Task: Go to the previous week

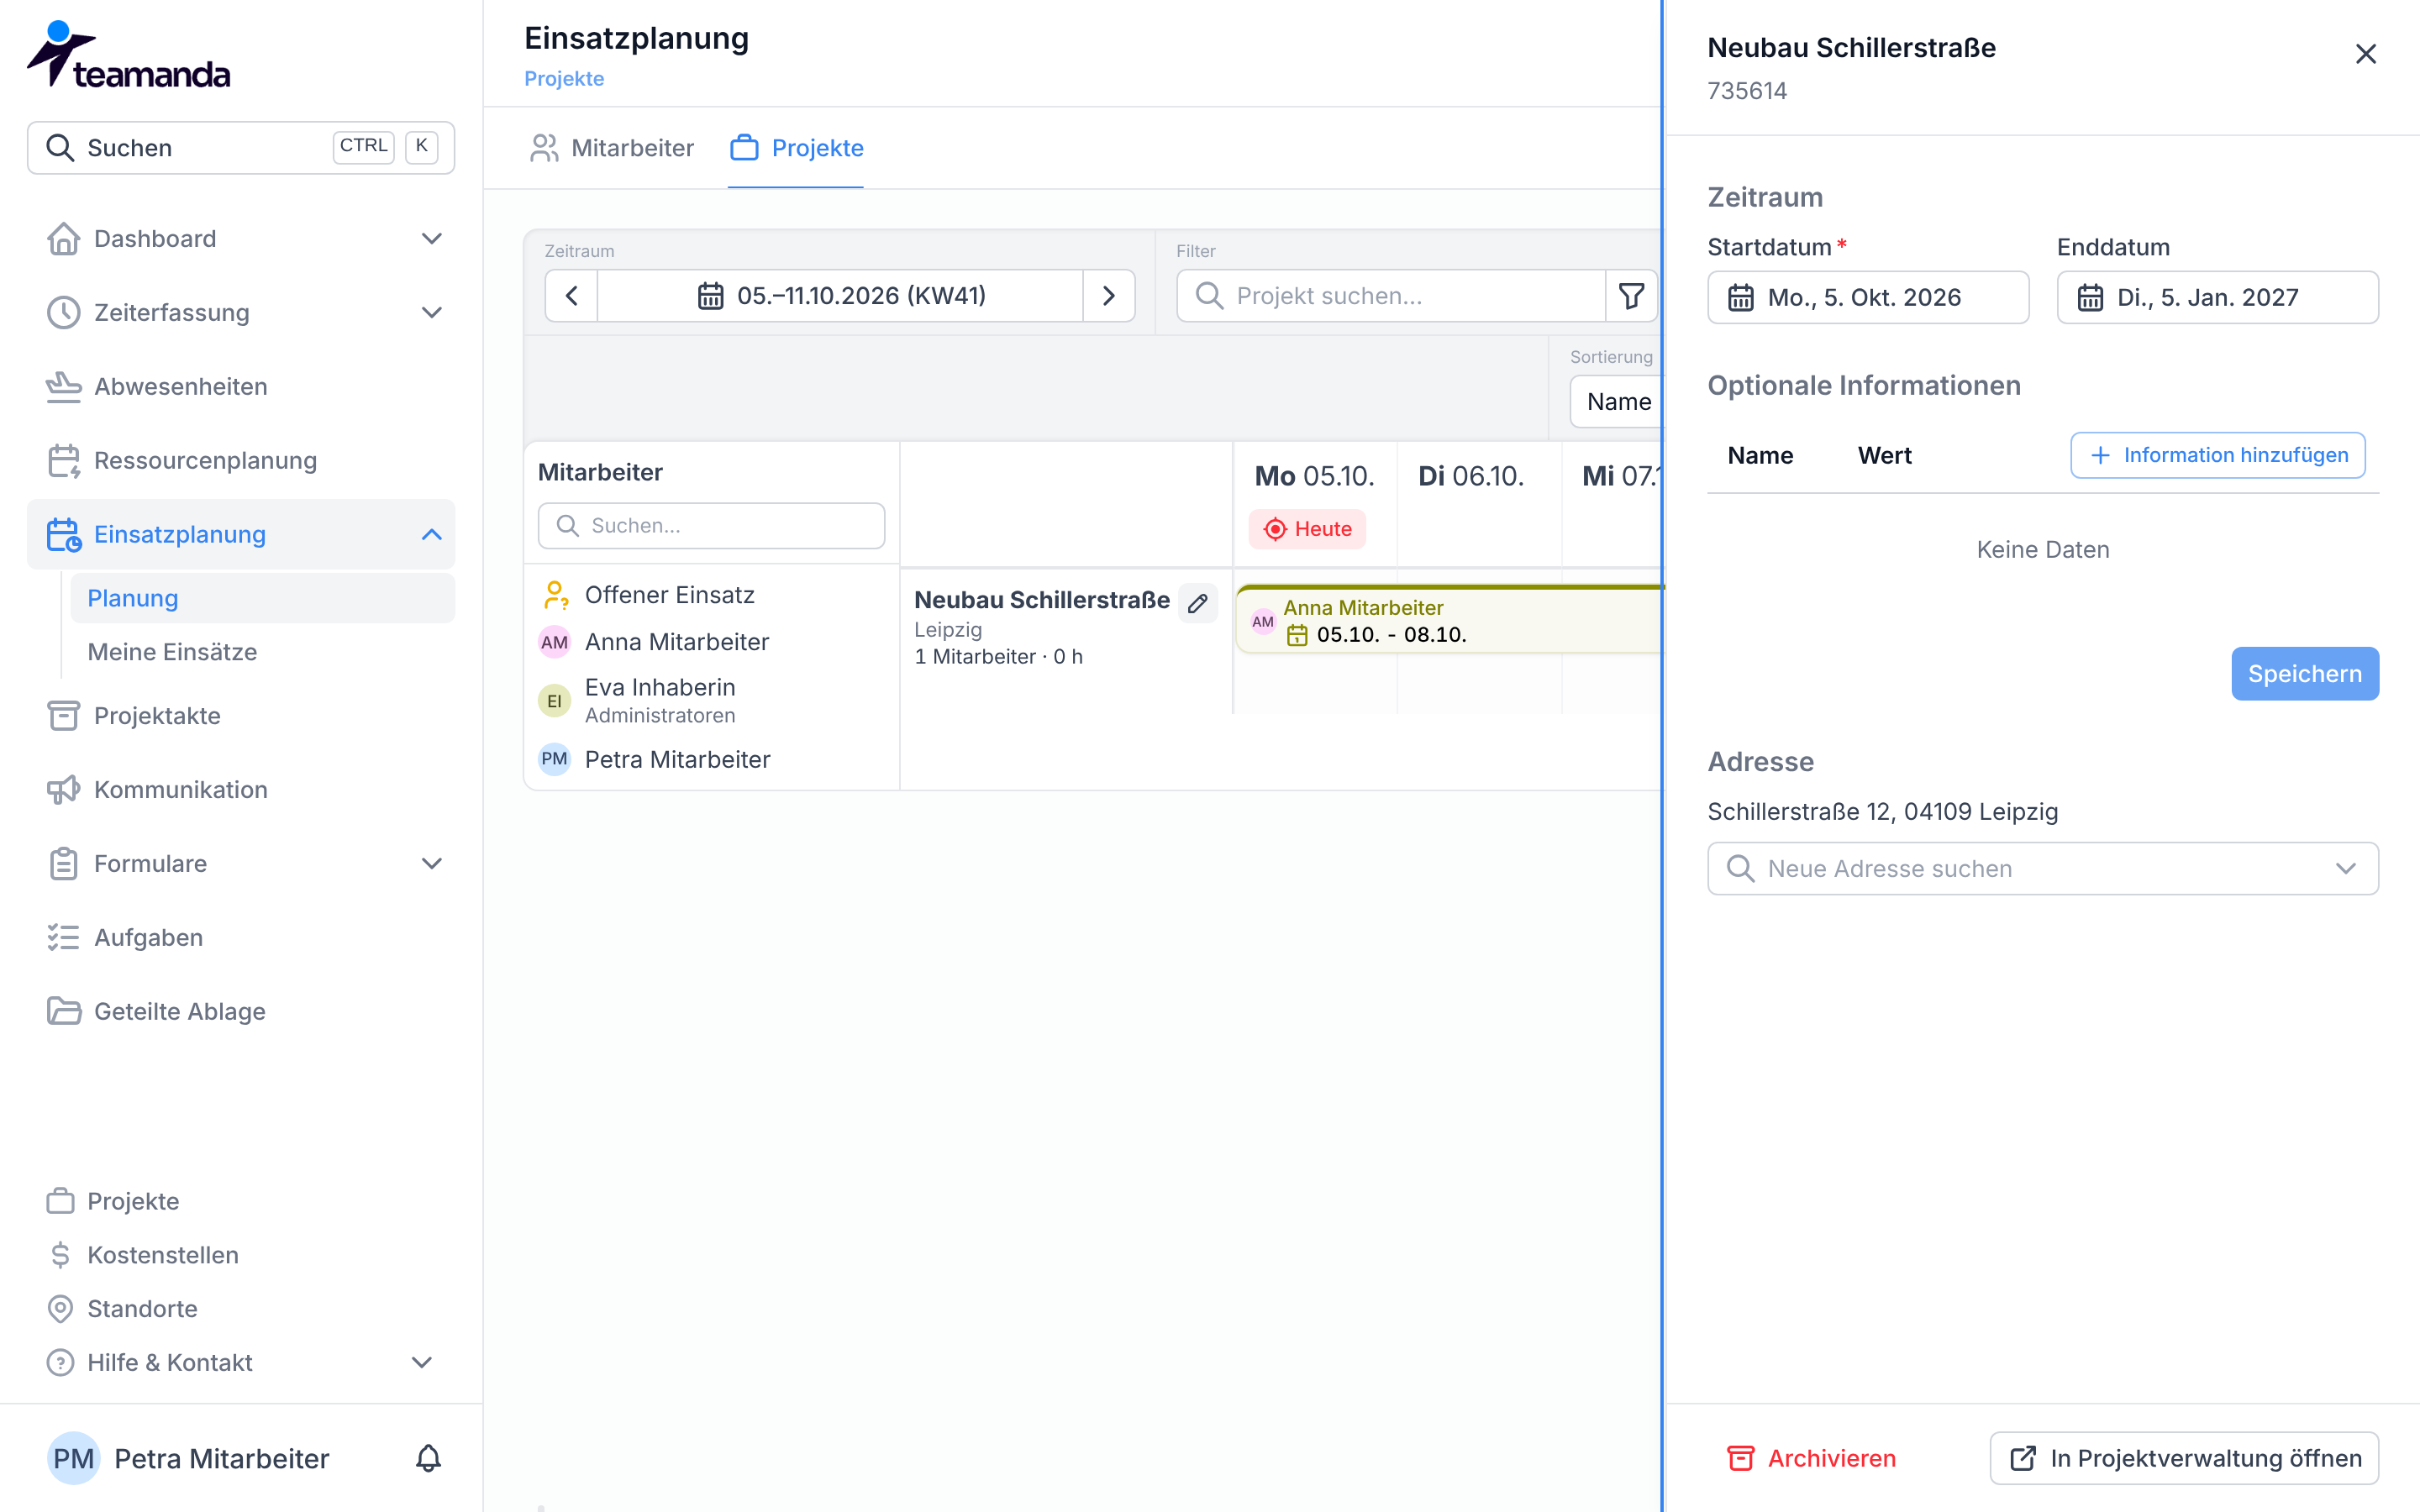Action: [x=572, y=296]
